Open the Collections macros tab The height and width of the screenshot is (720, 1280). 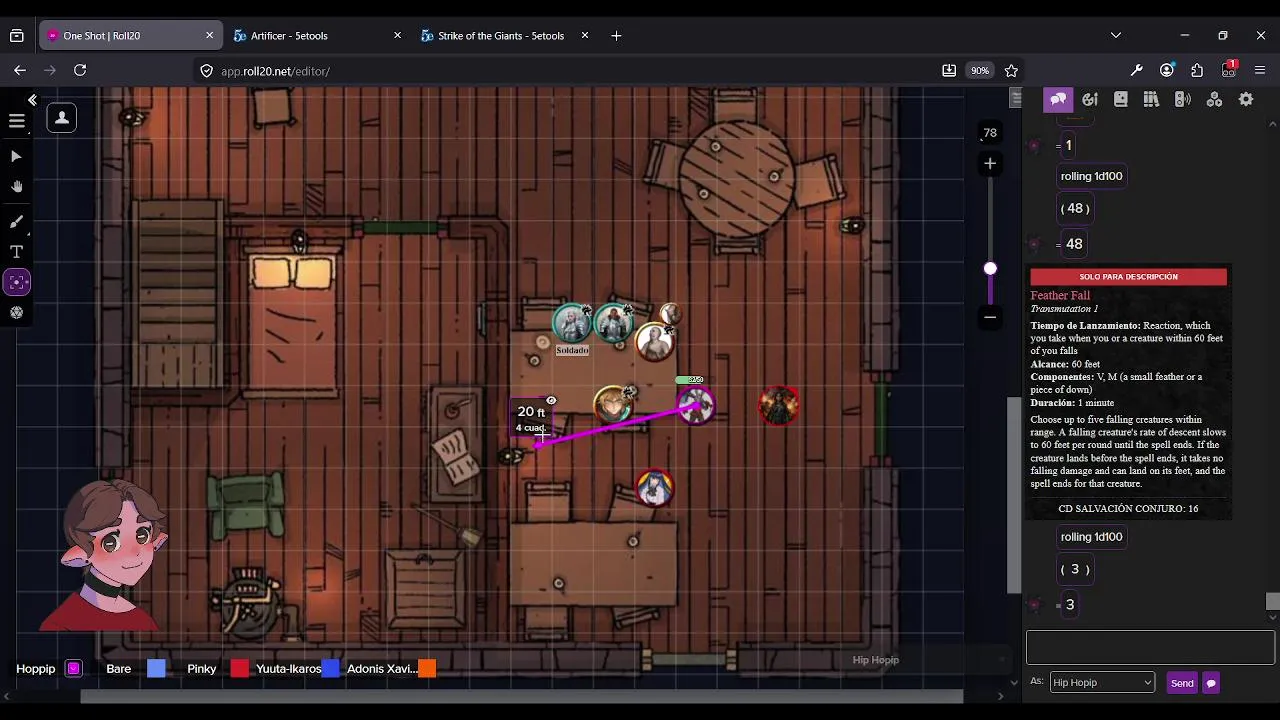[x=1214, y=99]
